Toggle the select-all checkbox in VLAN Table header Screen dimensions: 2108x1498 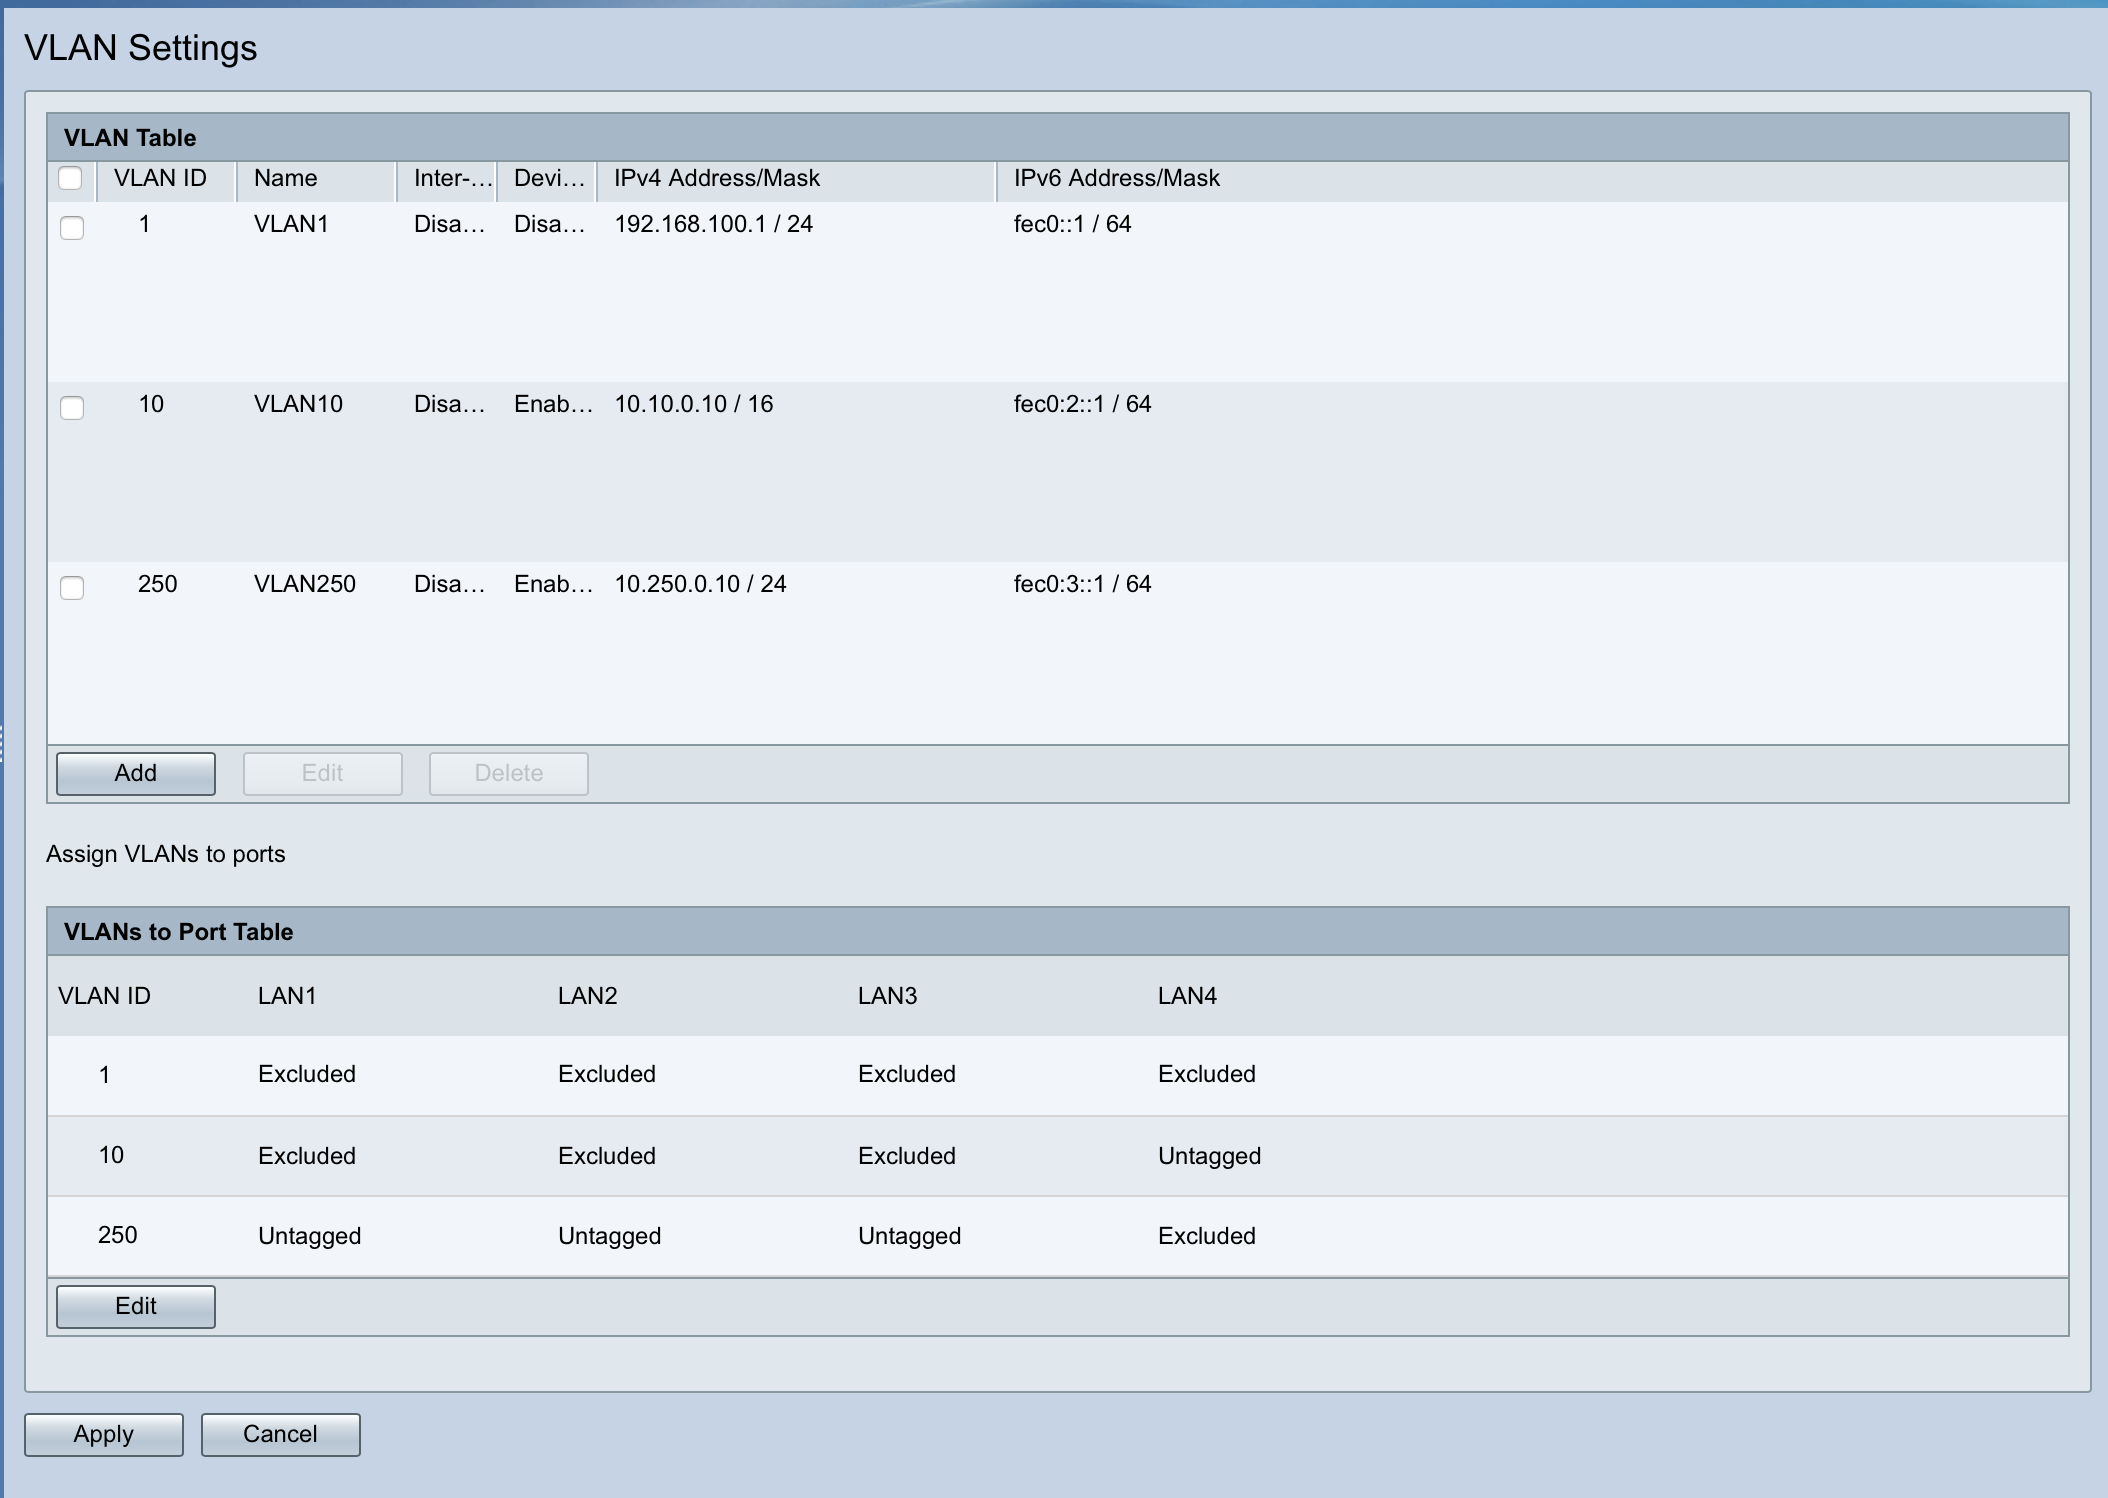(71, 178)
